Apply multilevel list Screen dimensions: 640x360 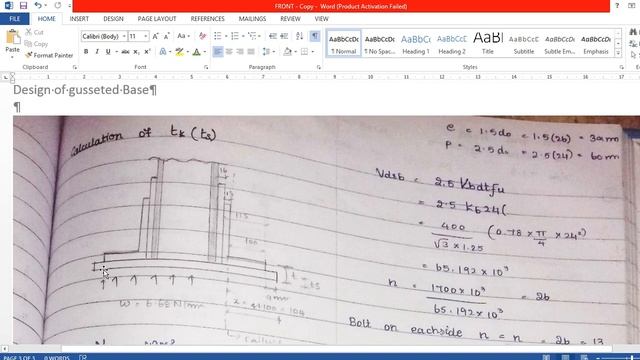pyautogui.click(x=252, y=36)
